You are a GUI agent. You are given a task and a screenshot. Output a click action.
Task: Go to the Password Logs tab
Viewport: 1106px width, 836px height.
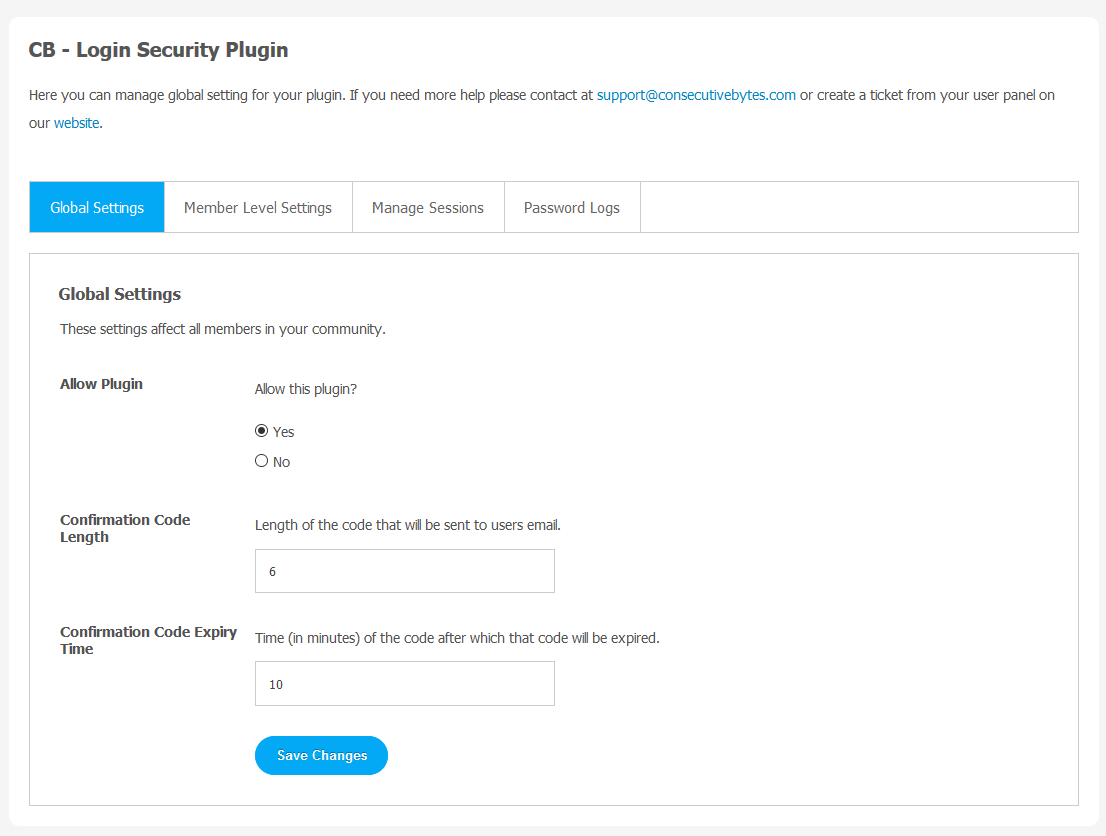click(x=572, y=208)
